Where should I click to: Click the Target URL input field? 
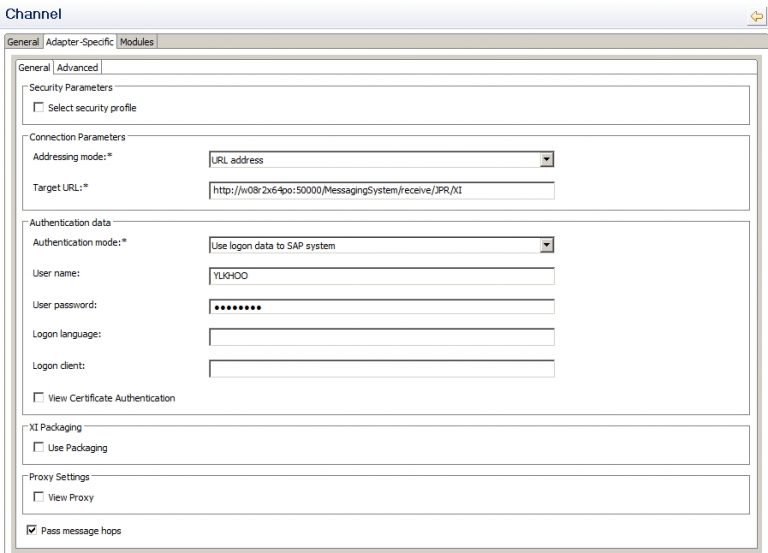click(x=381, y=190)
